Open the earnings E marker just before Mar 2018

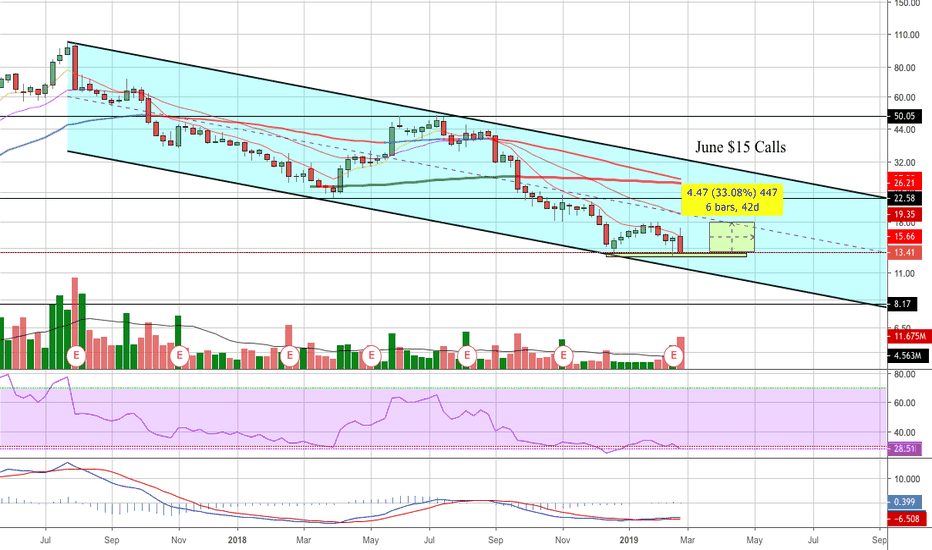point(289,357)
